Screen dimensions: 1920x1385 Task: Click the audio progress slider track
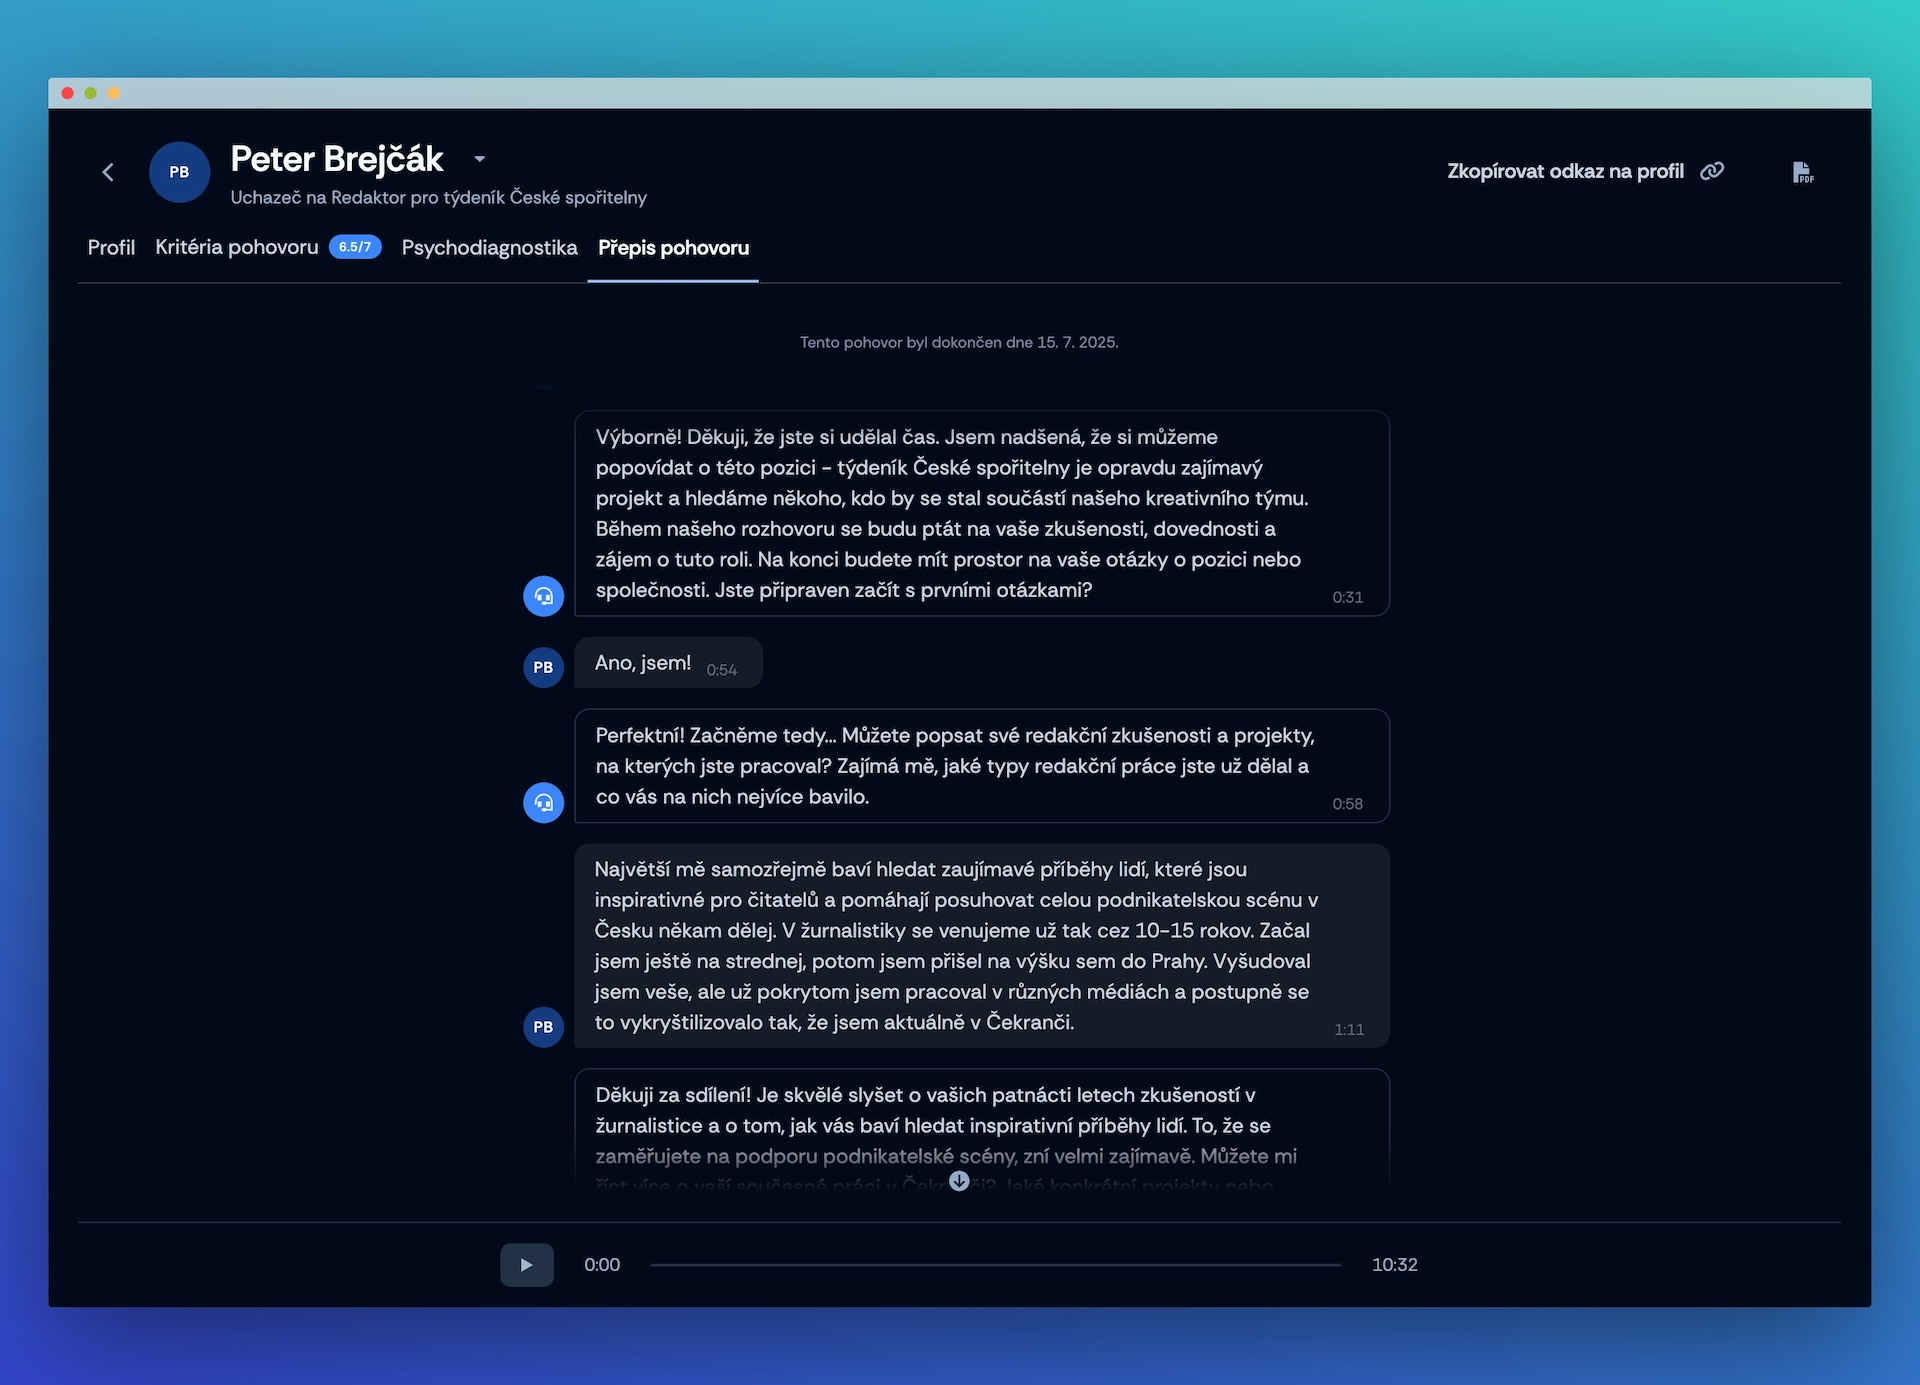(x=995, y=1265)
